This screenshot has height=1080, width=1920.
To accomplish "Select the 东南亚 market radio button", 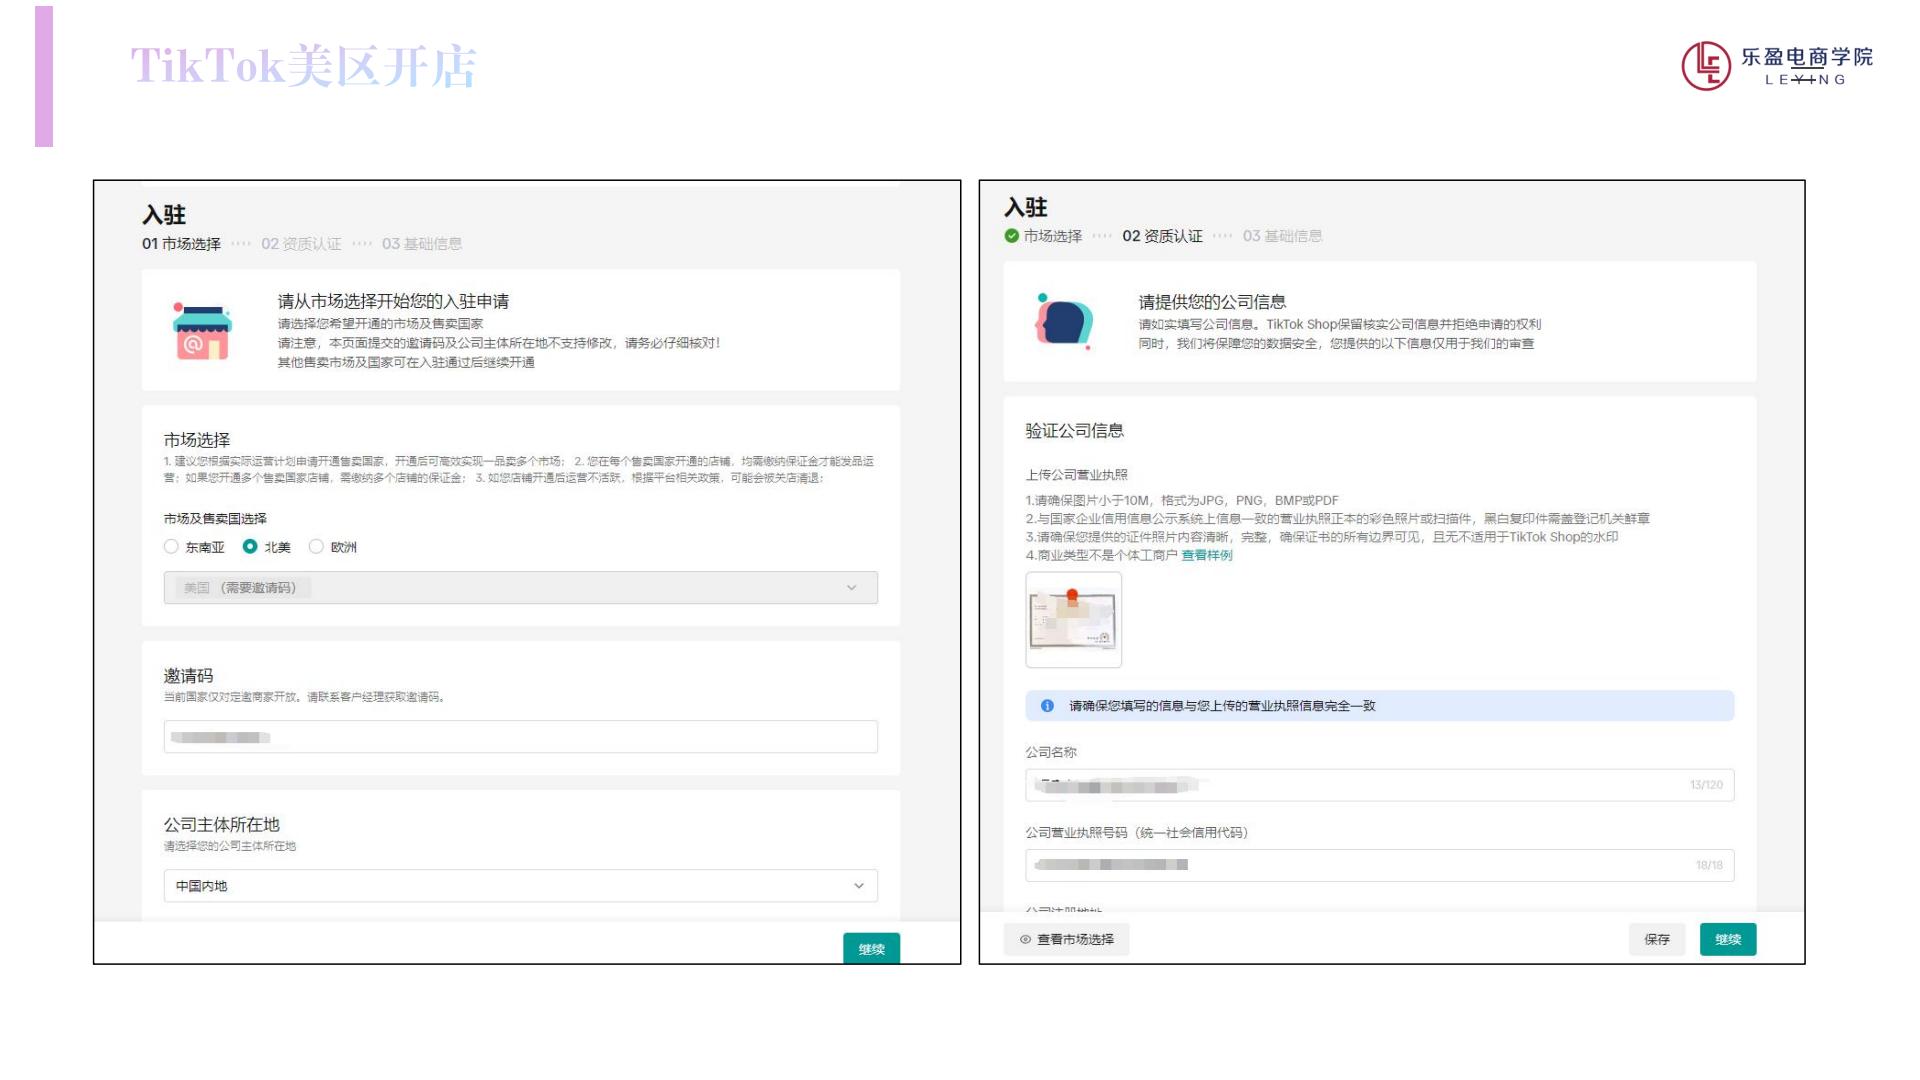I will coord(171,546).
